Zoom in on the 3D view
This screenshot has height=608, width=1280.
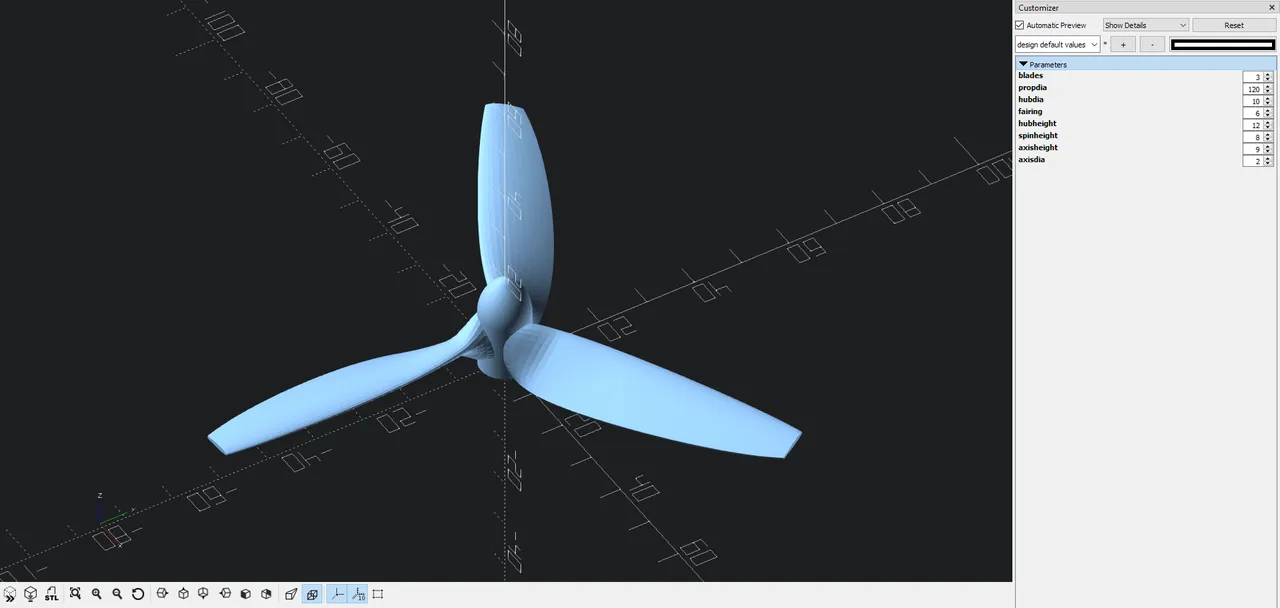96,593
